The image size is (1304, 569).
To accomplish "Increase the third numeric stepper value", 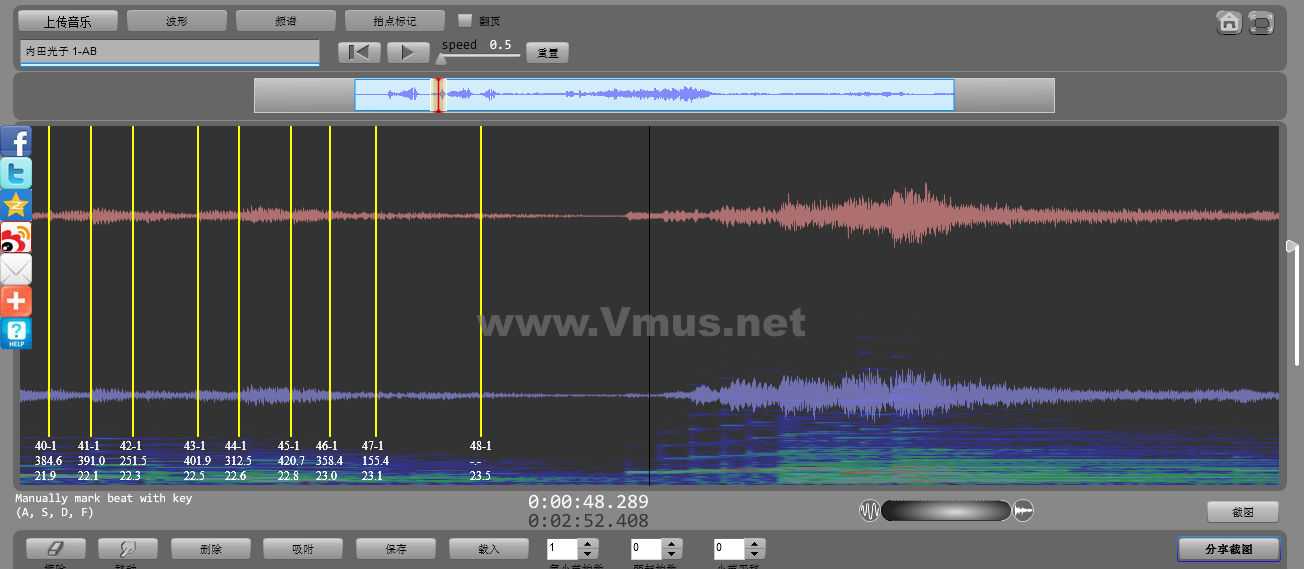I will point(755,544).
